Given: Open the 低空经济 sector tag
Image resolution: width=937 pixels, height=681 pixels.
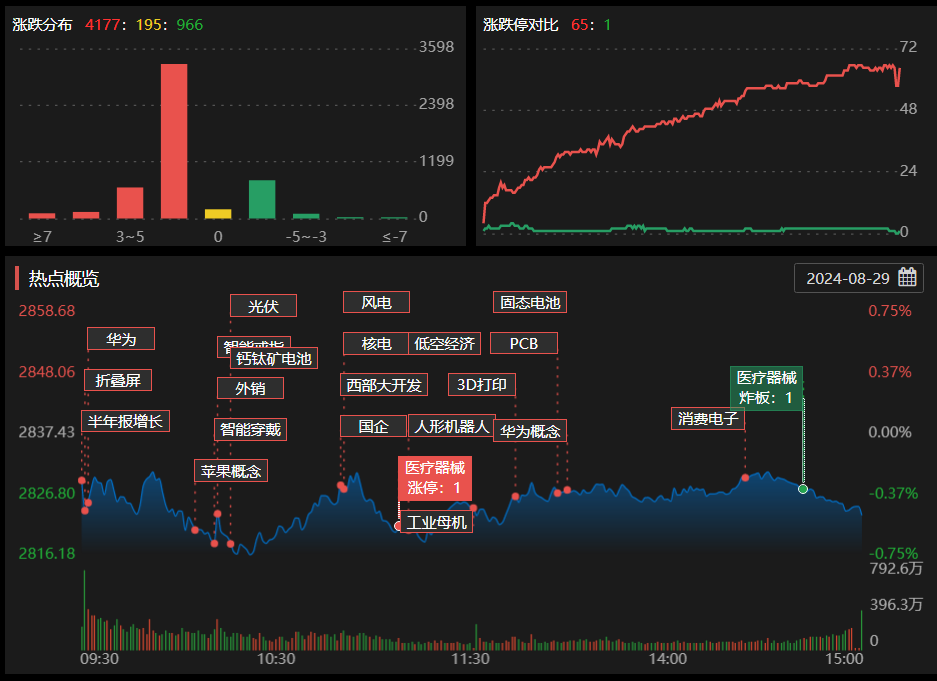Looking at the screenshot, I should pos(445,343).
